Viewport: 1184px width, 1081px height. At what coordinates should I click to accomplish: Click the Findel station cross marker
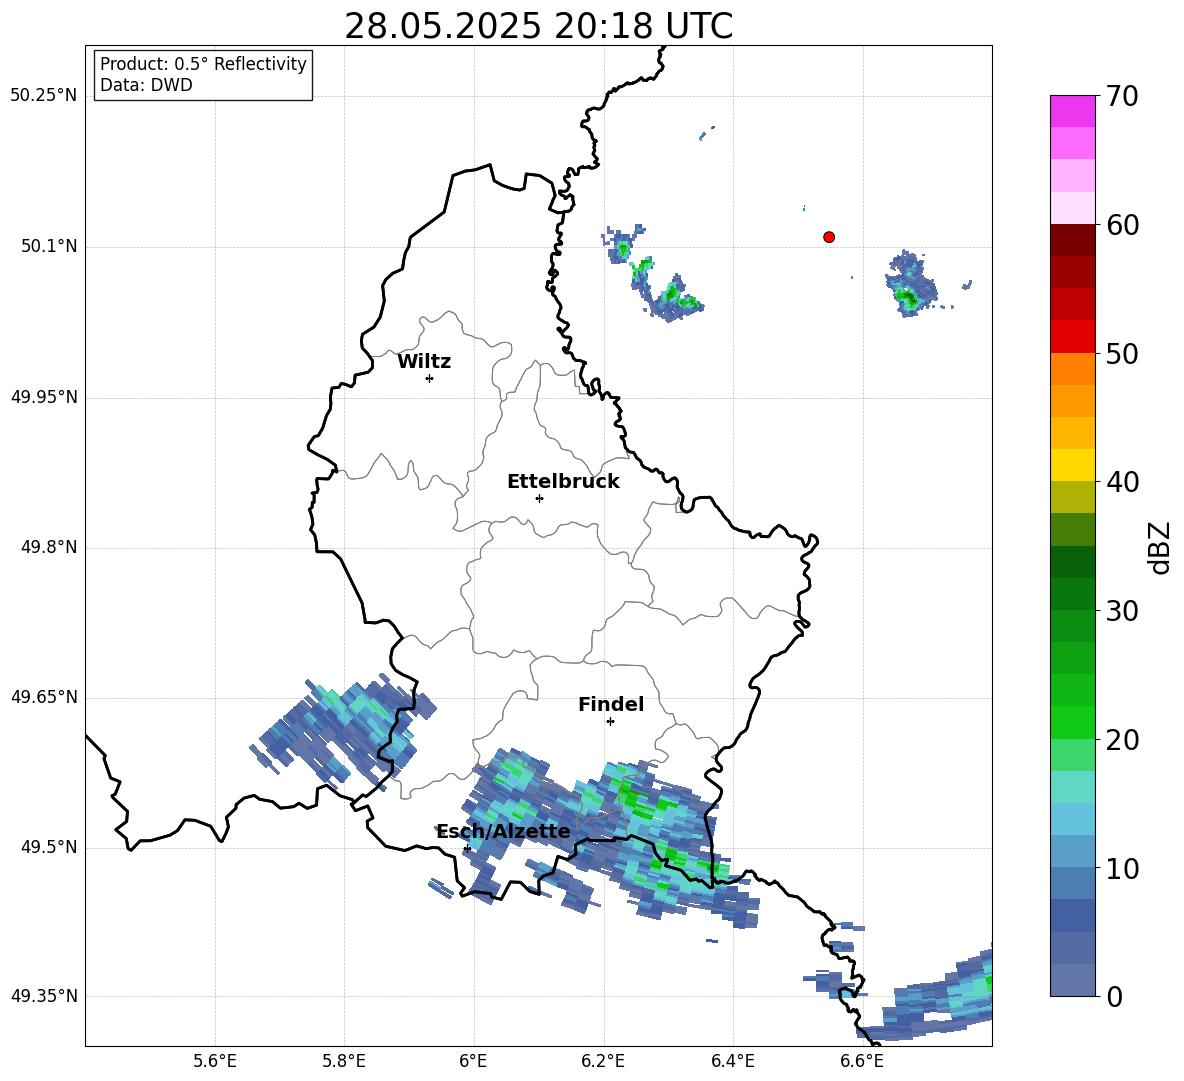click(610, 722)
